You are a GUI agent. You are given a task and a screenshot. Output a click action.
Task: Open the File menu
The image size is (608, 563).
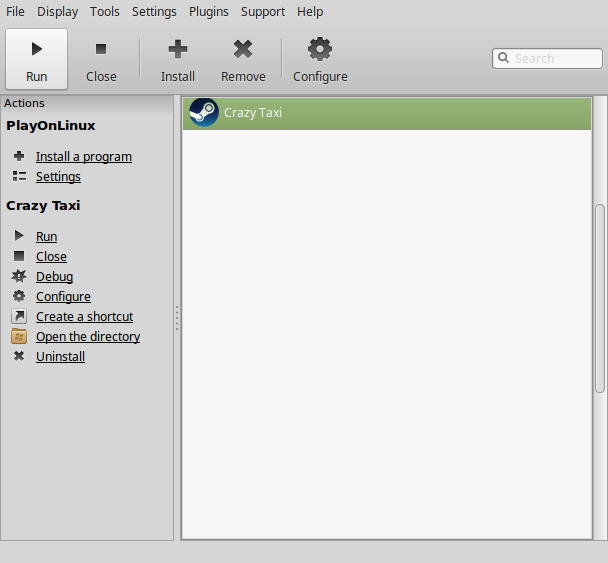pyautogui.click(x=16, y=12)
